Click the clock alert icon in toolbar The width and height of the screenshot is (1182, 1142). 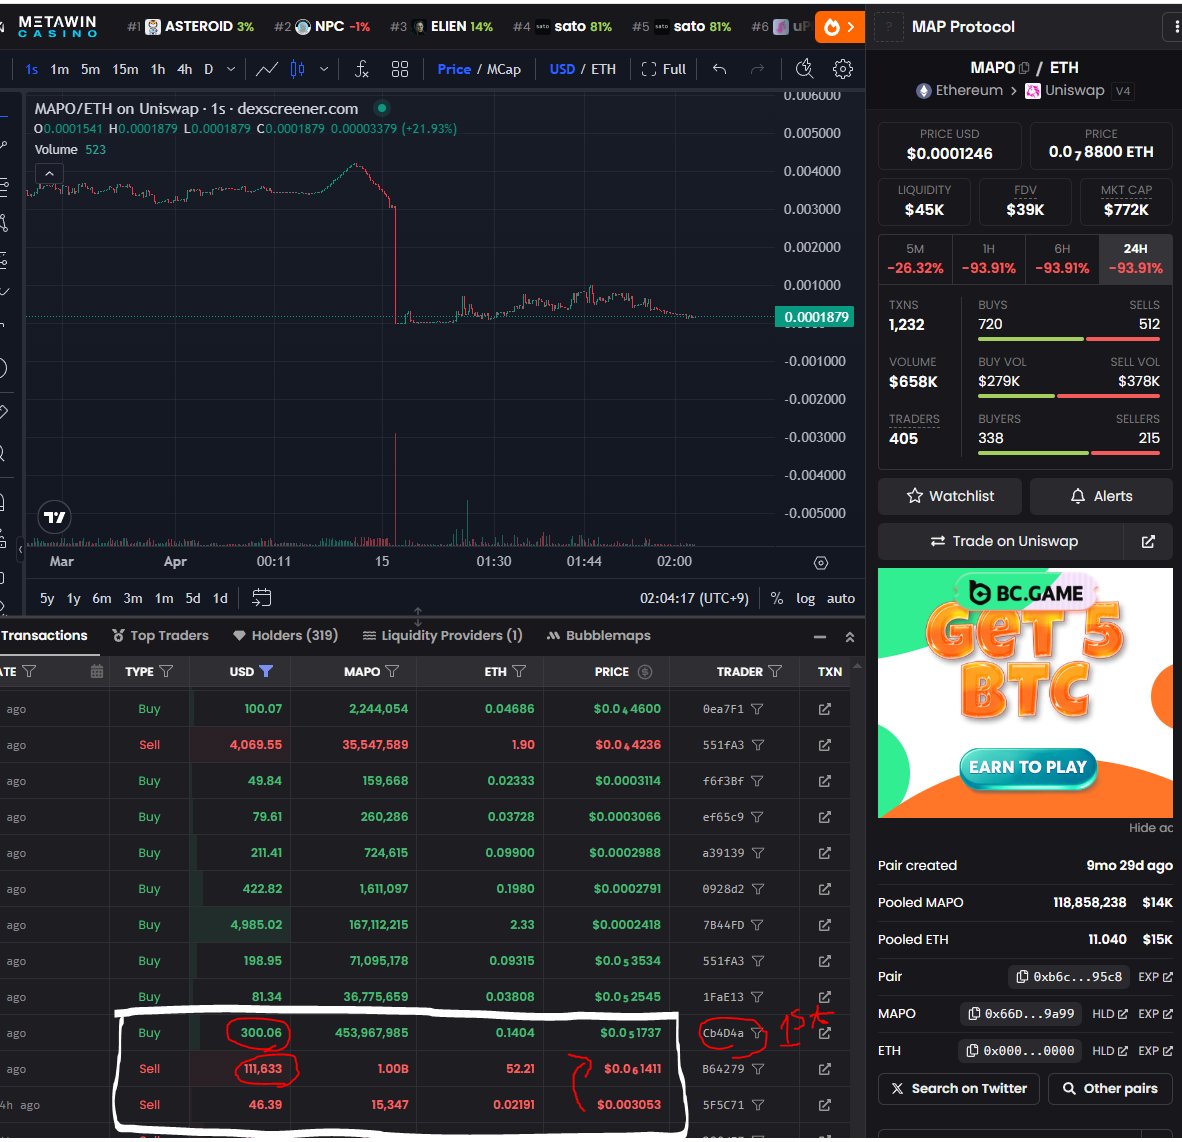coord(804,69)
